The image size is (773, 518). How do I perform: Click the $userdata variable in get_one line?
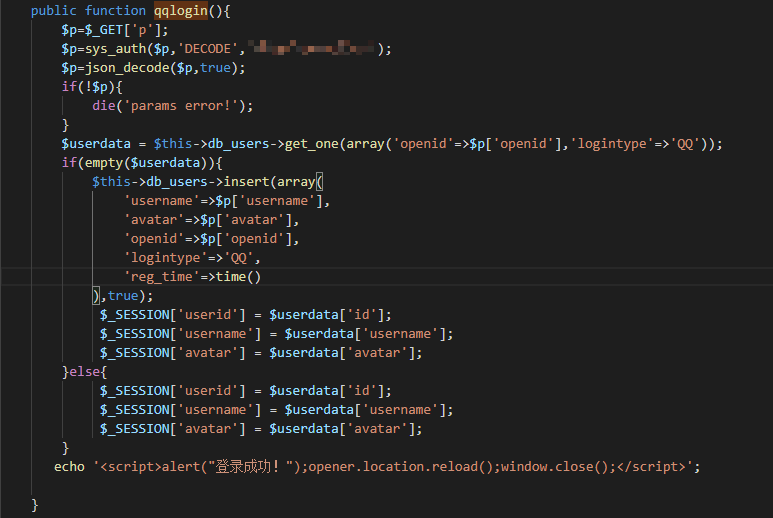tap(96, 144)
